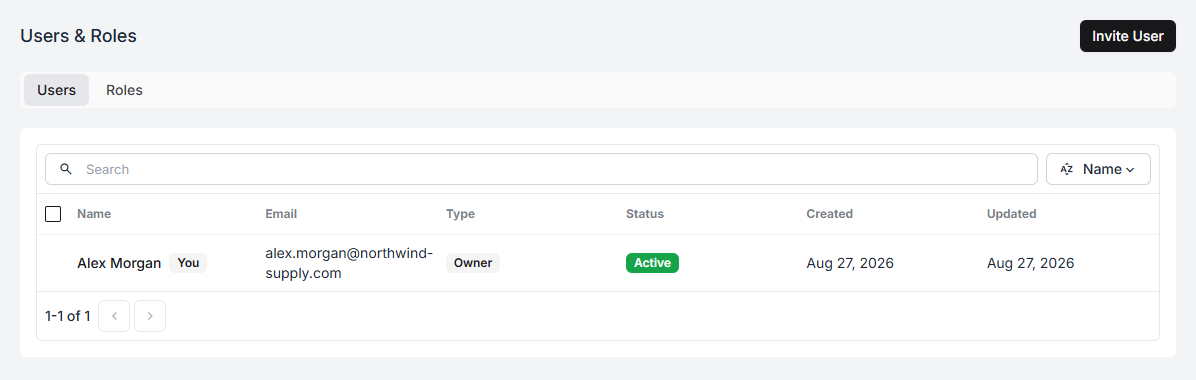
Task: Go to next page arrow
Action: pyautogui.click(x=150, y=316)
